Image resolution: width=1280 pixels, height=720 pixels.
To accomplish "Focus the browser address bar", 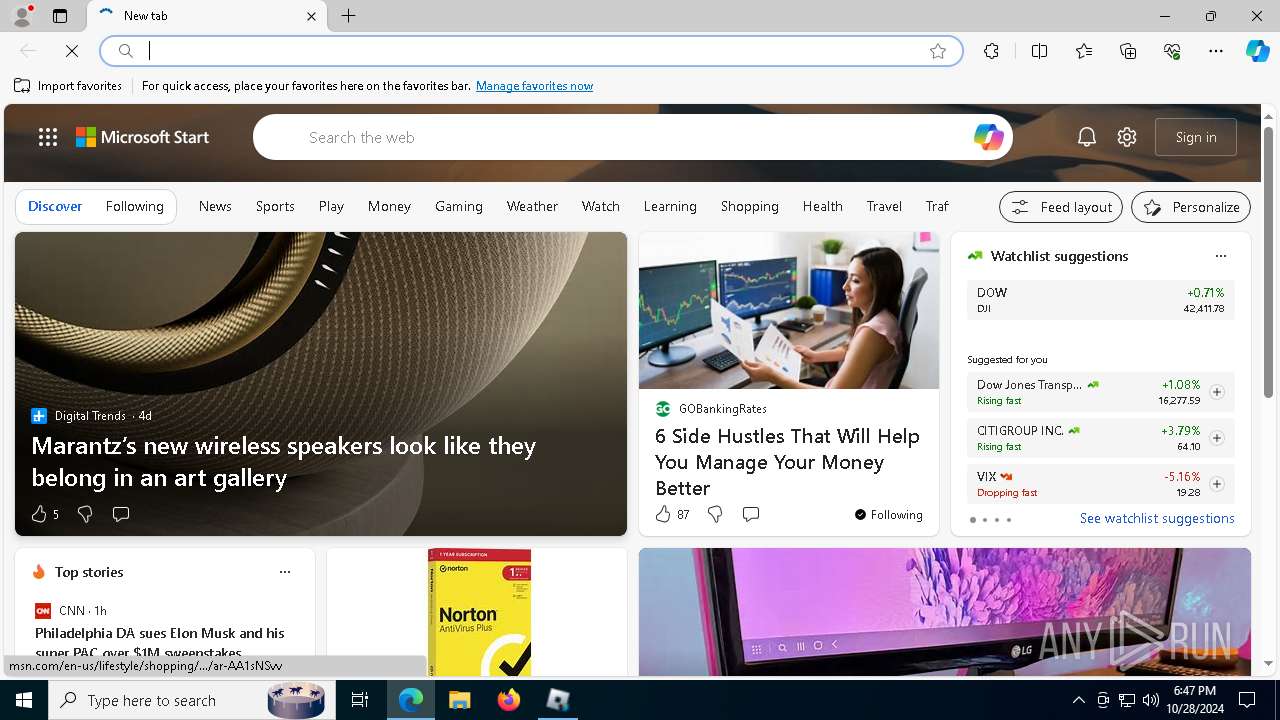I will [530, 51].
